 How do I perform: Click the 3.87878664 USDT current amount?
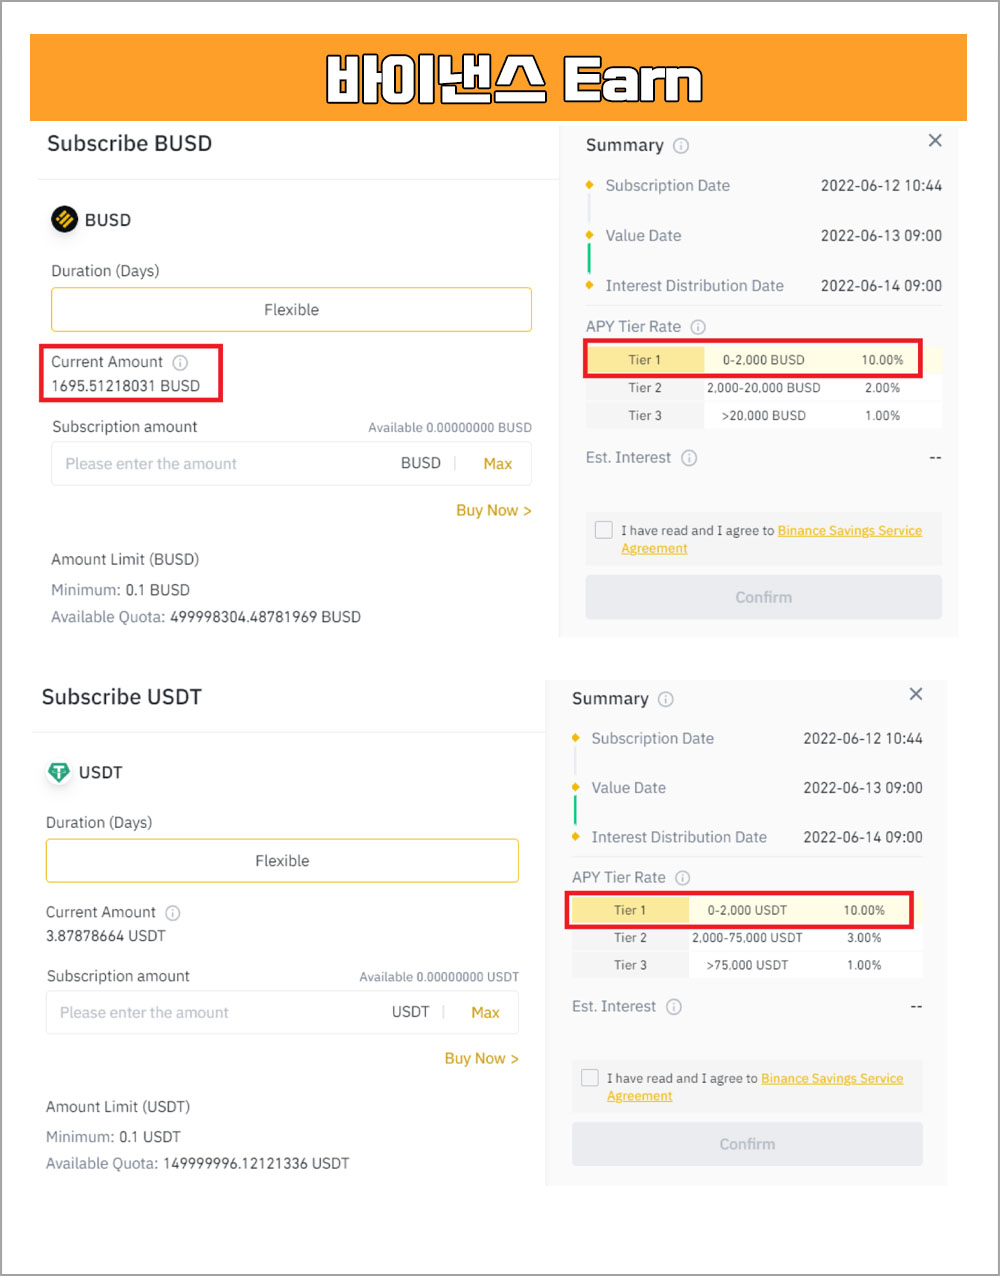[x=106, y=936]
